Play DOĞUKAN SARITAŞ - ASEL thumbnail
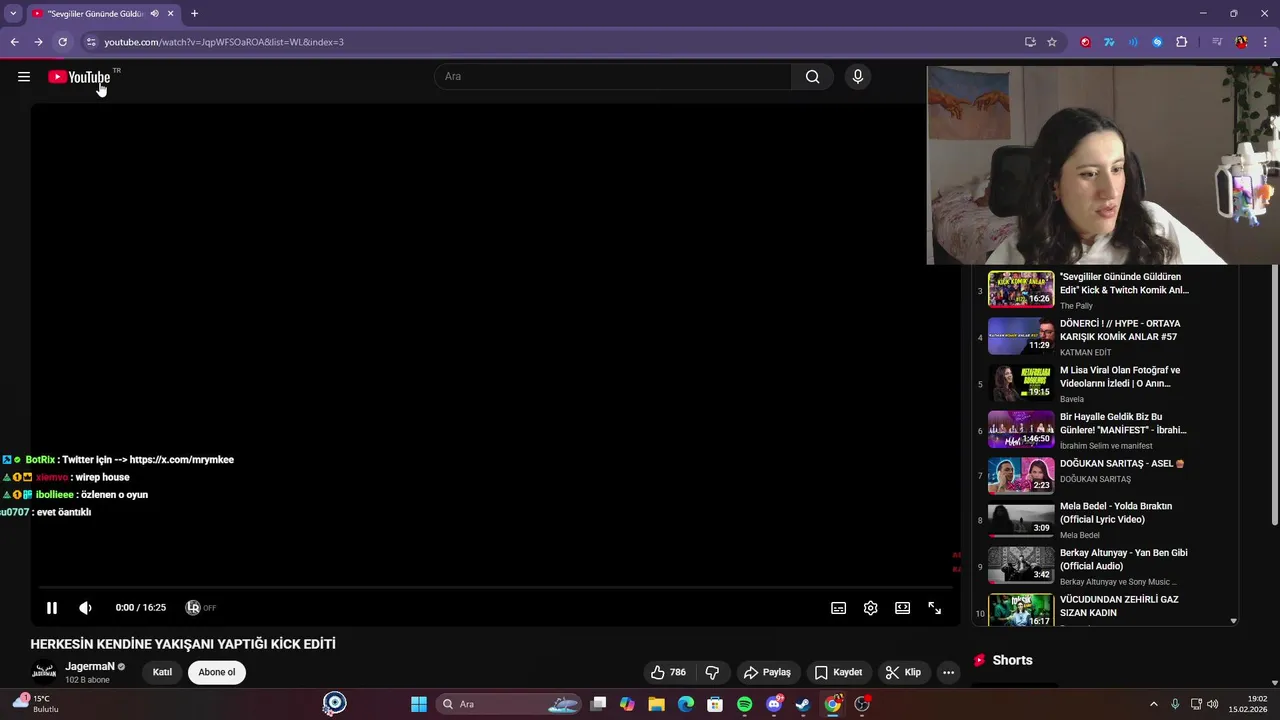Viewport: 1280px width, 720px height. pyautogui.click(x=1021, y=476)
